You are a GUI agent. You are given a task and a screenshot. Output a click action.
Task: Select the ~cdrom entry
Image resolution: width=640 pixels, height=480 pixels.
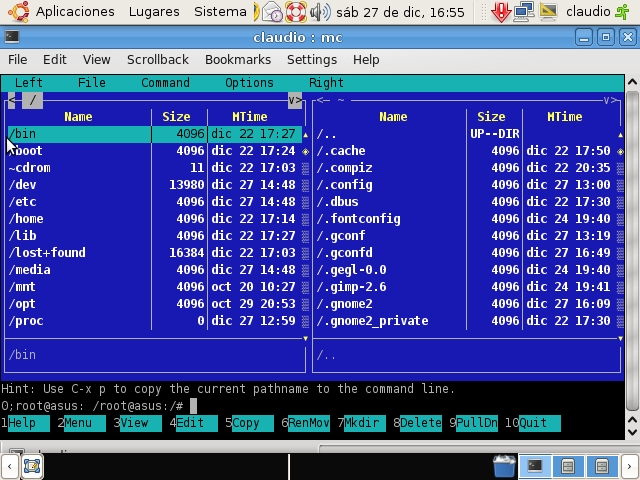pyautogui.click(x=155, y=168)
